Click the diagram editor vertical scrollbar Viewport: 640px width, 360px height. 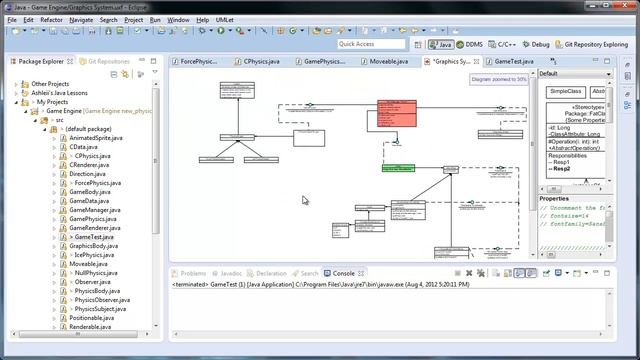533,144
